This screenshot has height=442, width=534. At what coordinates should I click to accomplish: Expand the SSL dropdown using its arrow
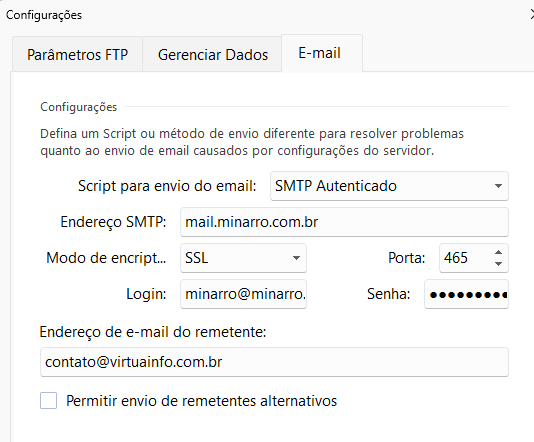[296, 258]
